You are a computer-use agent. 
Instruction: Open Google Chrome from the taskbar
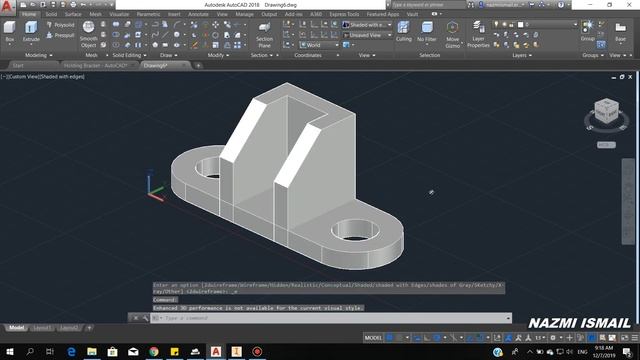pos(154,351)
